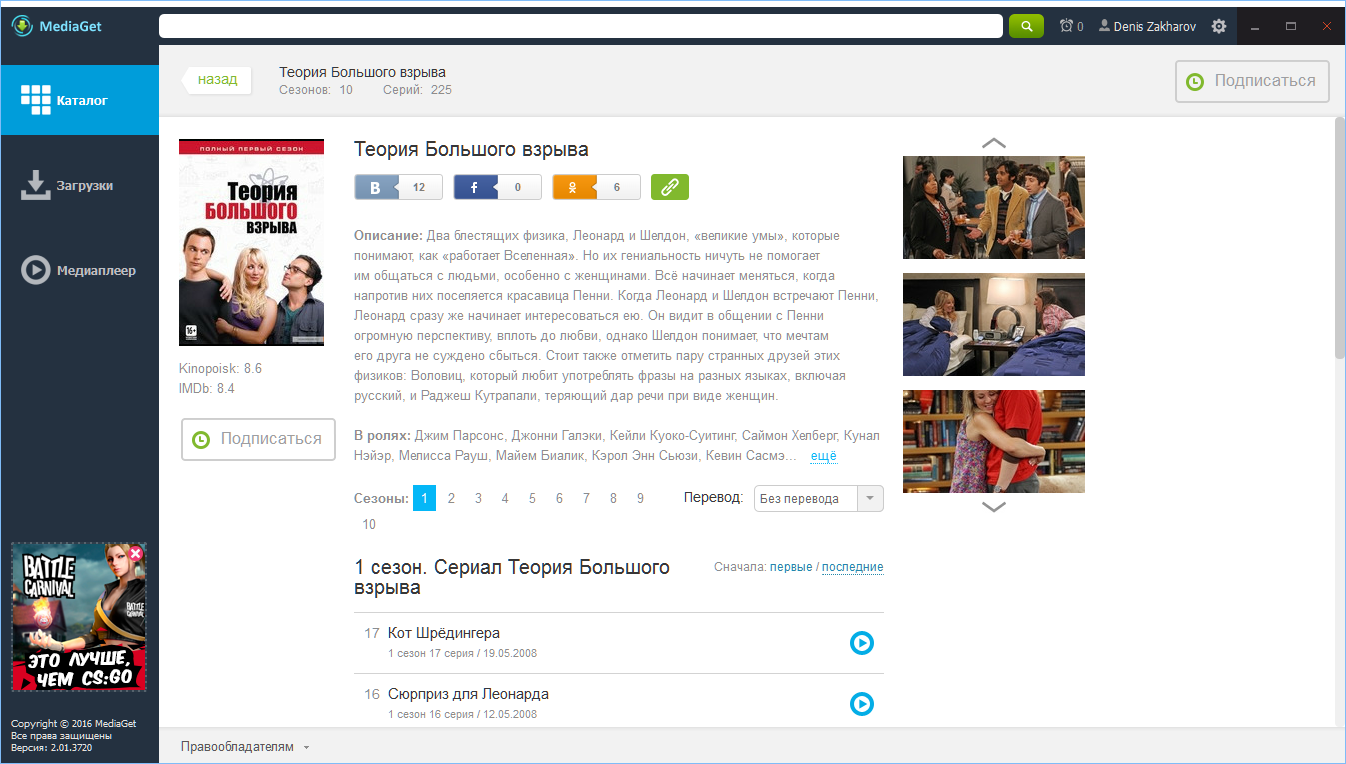Select season 5
Viewport: 1346px width, 764px height.
point(532,498)
